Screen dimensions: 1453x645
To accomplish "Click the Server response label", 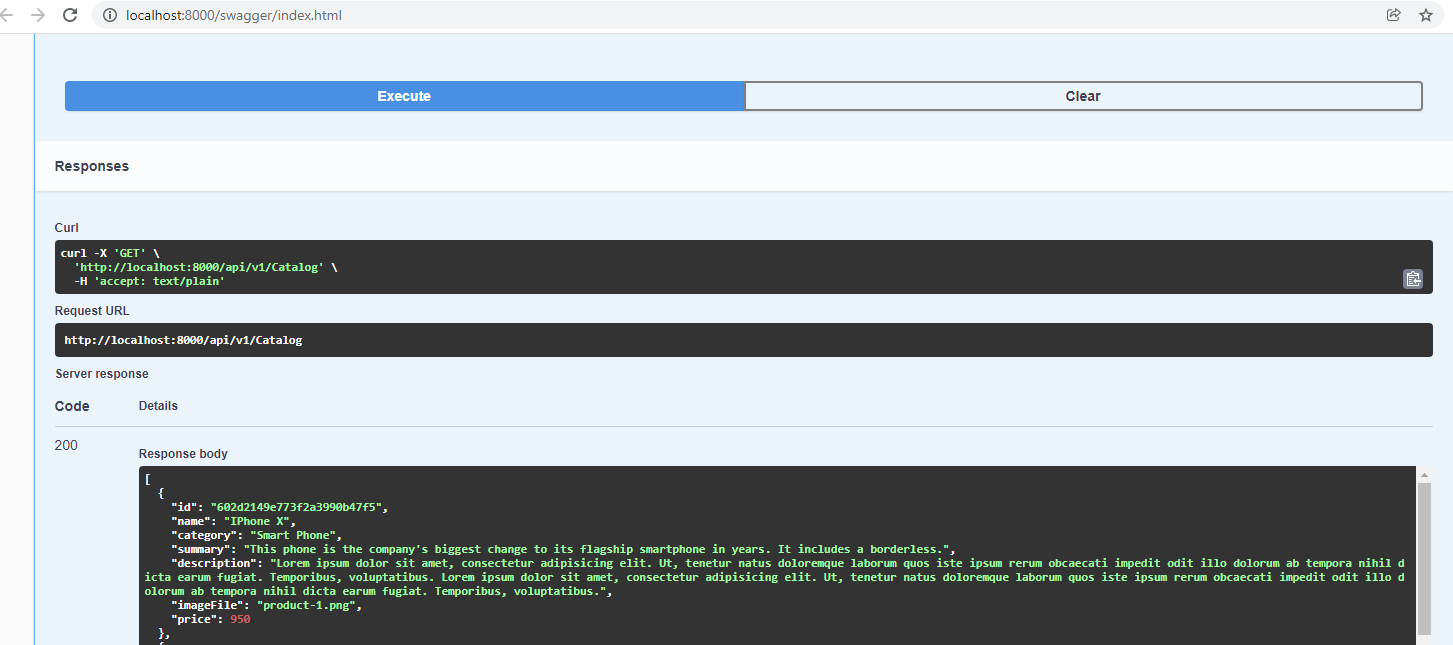I will click(x=102, y=374).
